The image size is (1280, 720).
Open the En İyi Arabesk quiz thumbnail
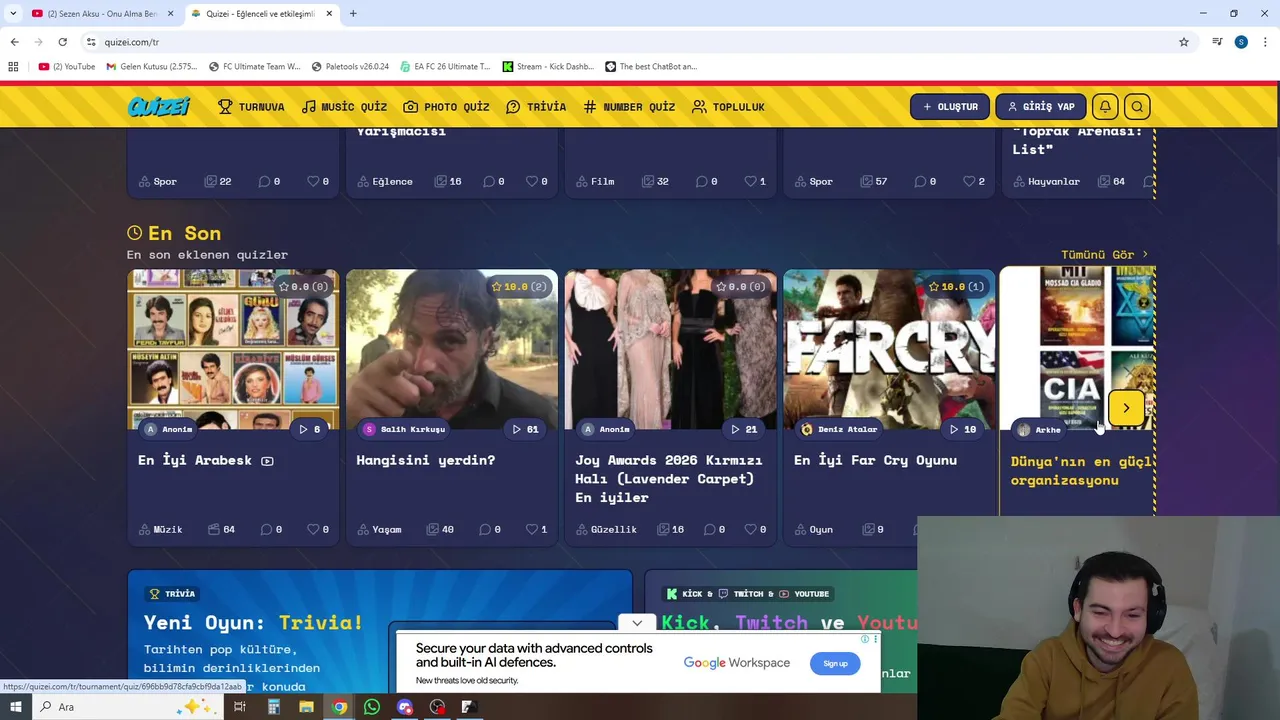pyautogui.click(x=233, y=349)
